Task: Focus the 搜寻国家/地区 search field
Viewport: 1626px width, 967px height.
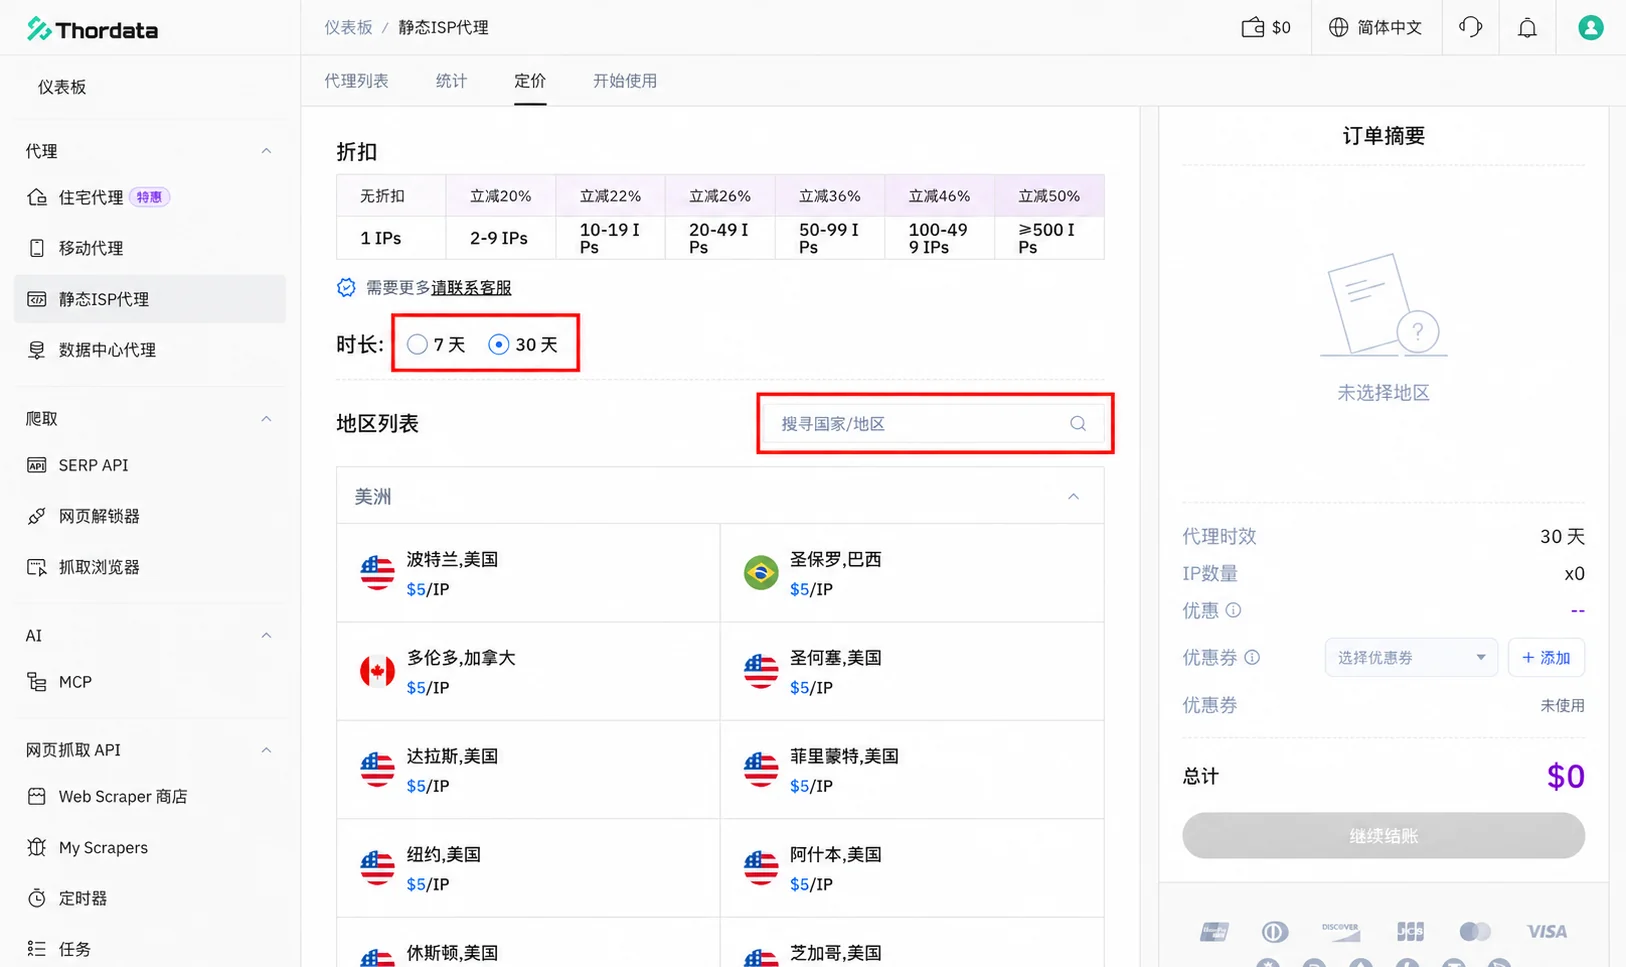Action: [x=935, y=423]
